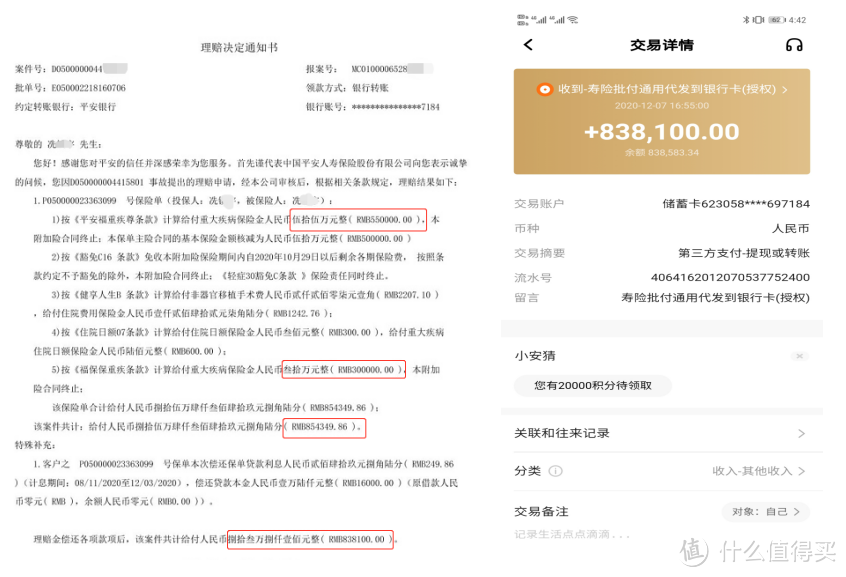Select the 特殊补充 heading
Image resolution: width=846 pixels, height=577 pixels.
click(34, 445)
